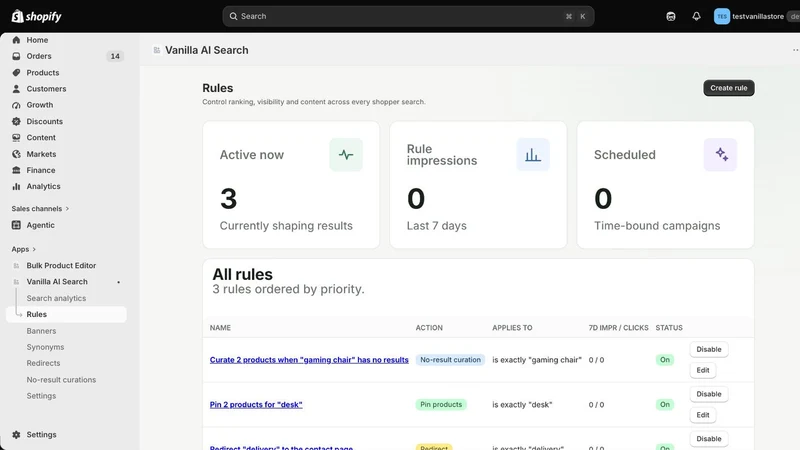Click the top search input field
The height and width of the screenshot is (450, 800).
[408, 16]
